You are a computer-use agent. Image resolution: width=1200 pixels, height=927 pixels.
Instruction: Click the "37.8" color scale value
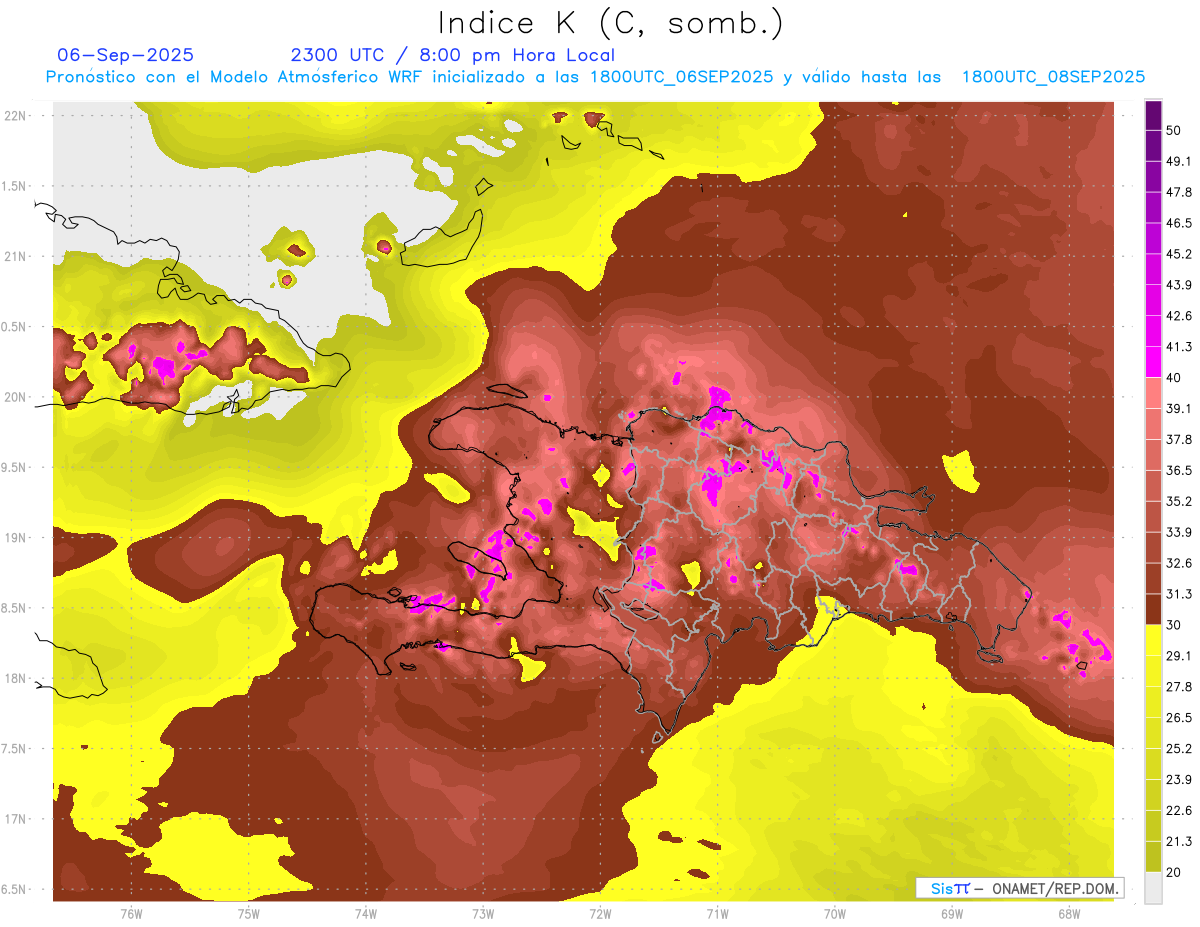click(1178, 439)
